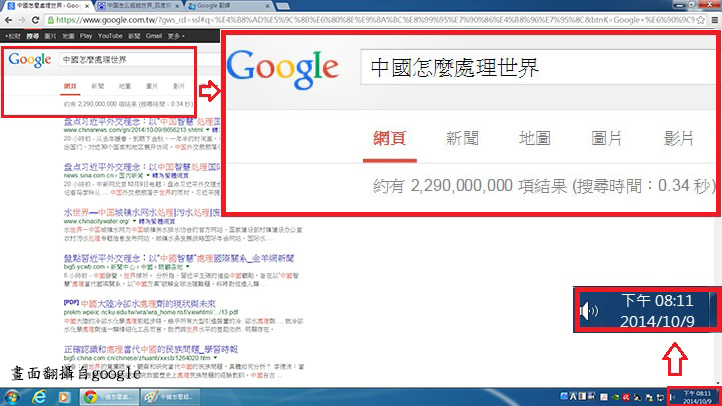The height and width of the screenshot is (406, 722).
Task: Click the red PDF tray icon
Action: (x=604, y=397)
